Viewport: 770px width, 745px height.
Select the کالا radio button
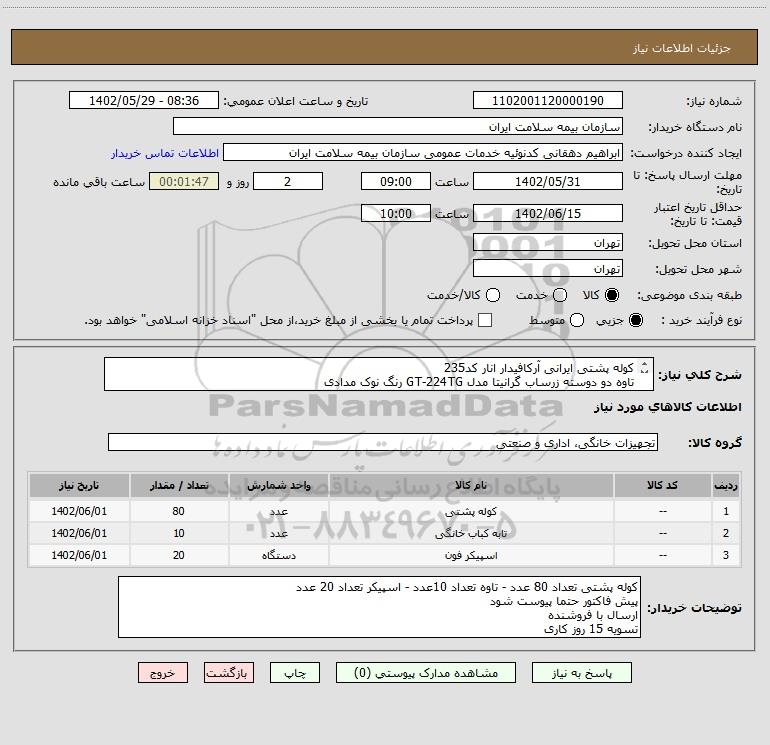pyautogui.click(x=612, y=295)
